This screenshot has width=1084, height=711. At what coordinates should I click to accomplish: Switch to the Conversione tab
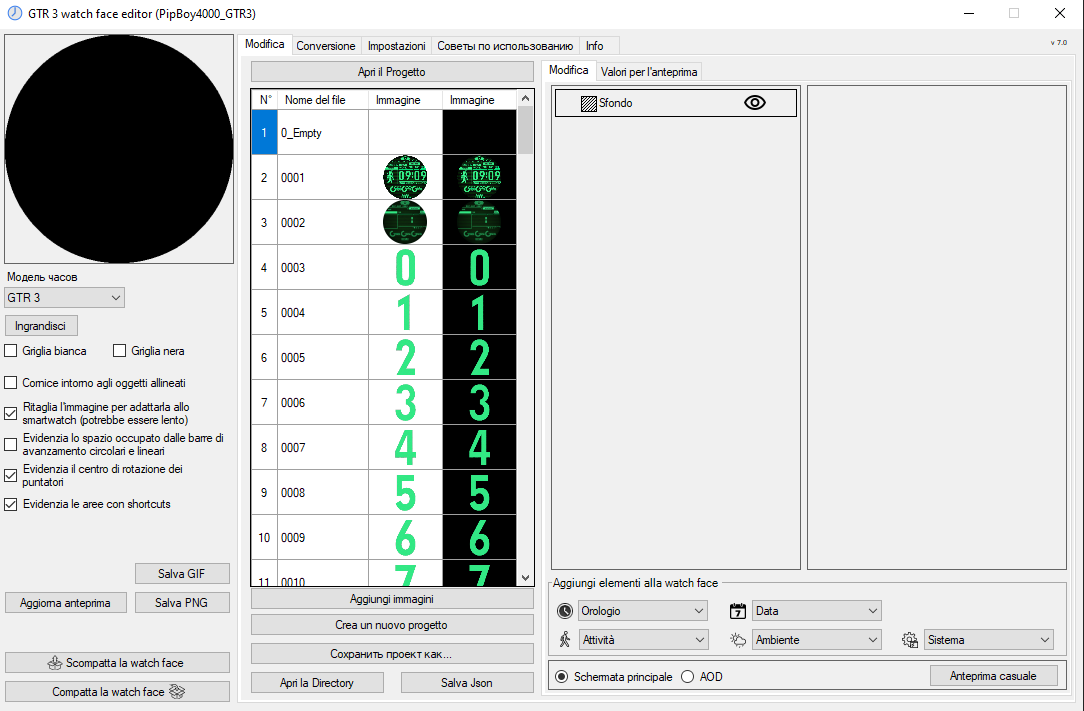(x=326, y=46)
